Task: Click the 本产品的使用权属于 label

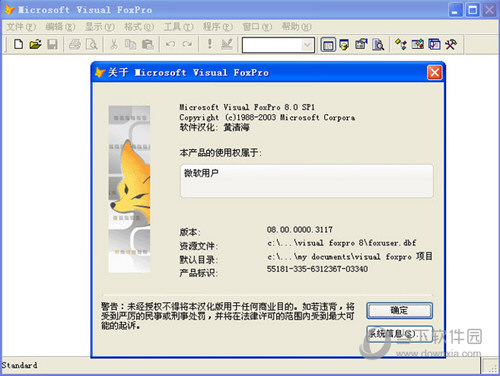Action: 220,153
